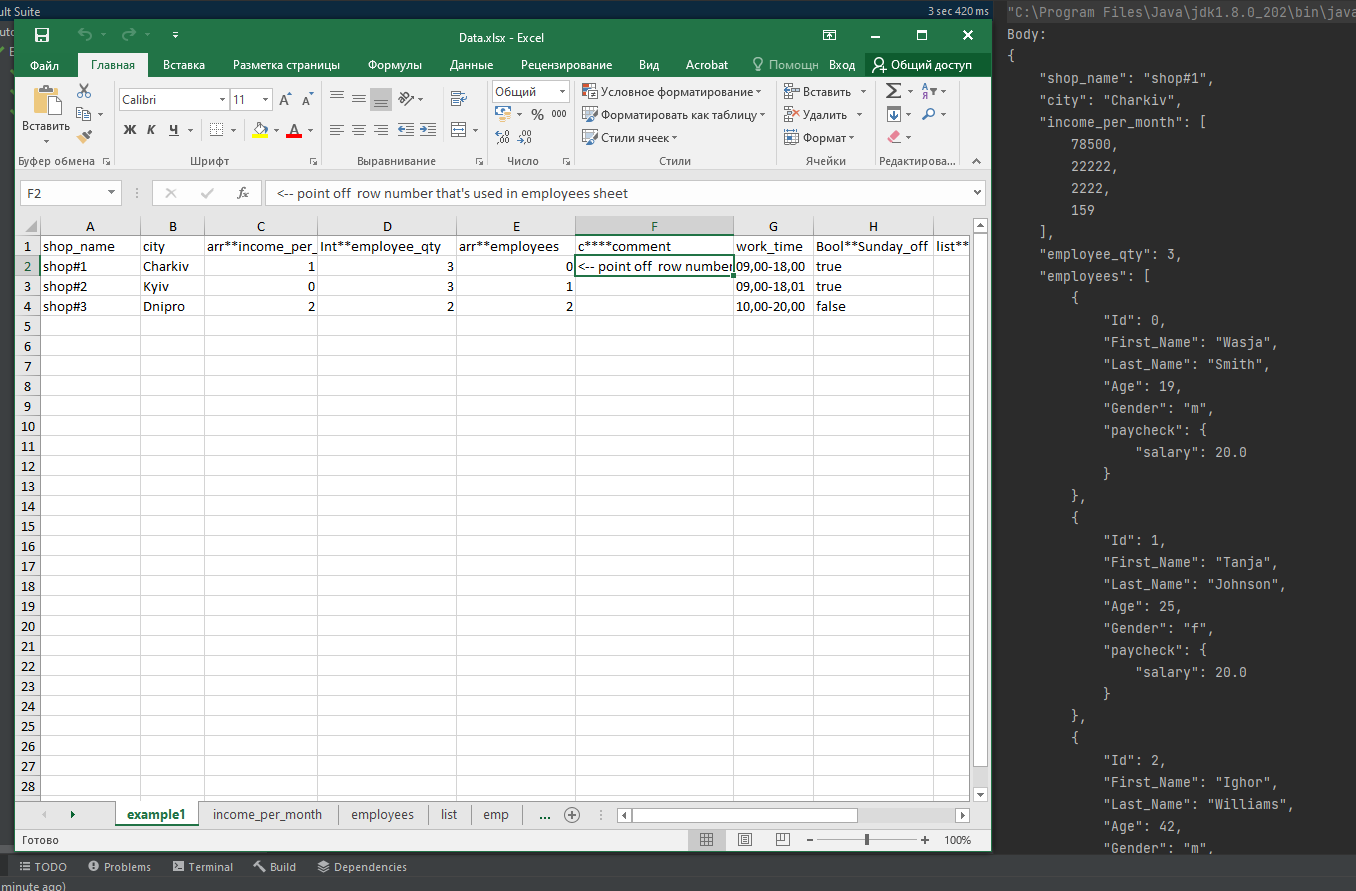The image size is (1356, 891).
Task: Open the Файл tab
Action: (45, 65)
